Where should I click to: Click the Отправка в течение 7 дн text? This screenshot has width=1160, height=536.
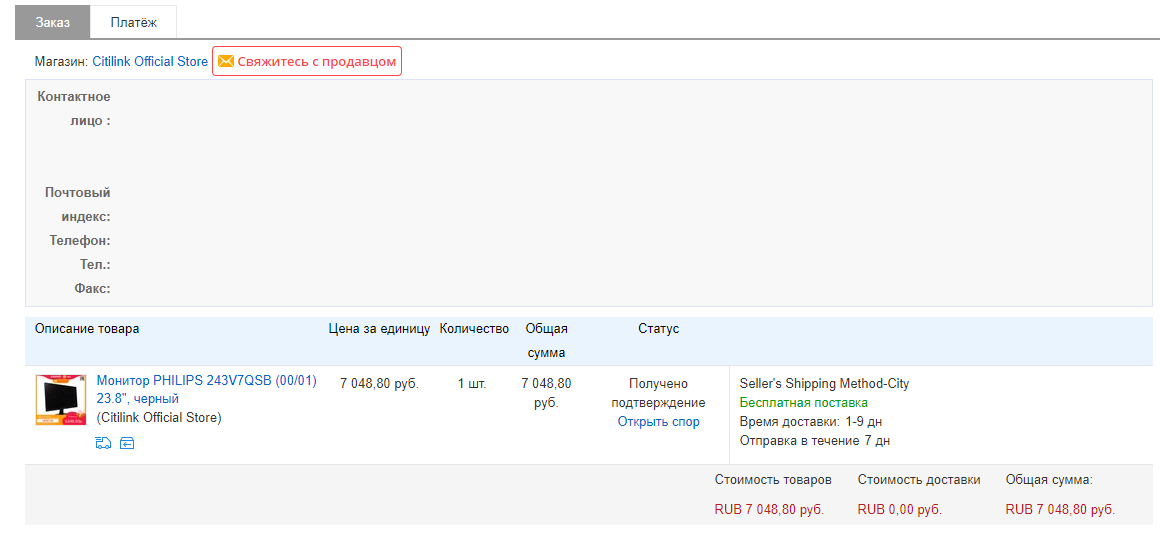tap(815, 441)
